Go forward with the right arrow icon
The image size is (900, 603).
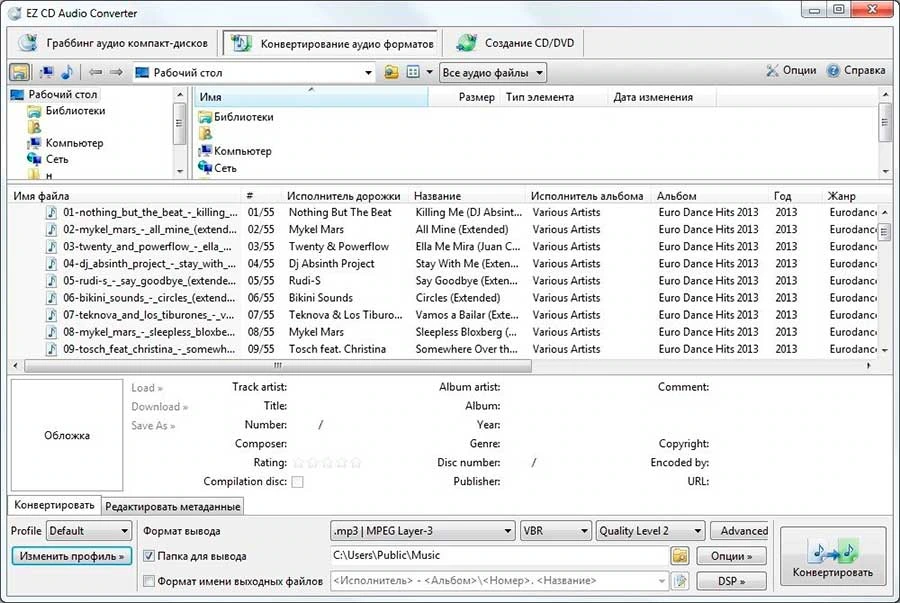point(117,72)
